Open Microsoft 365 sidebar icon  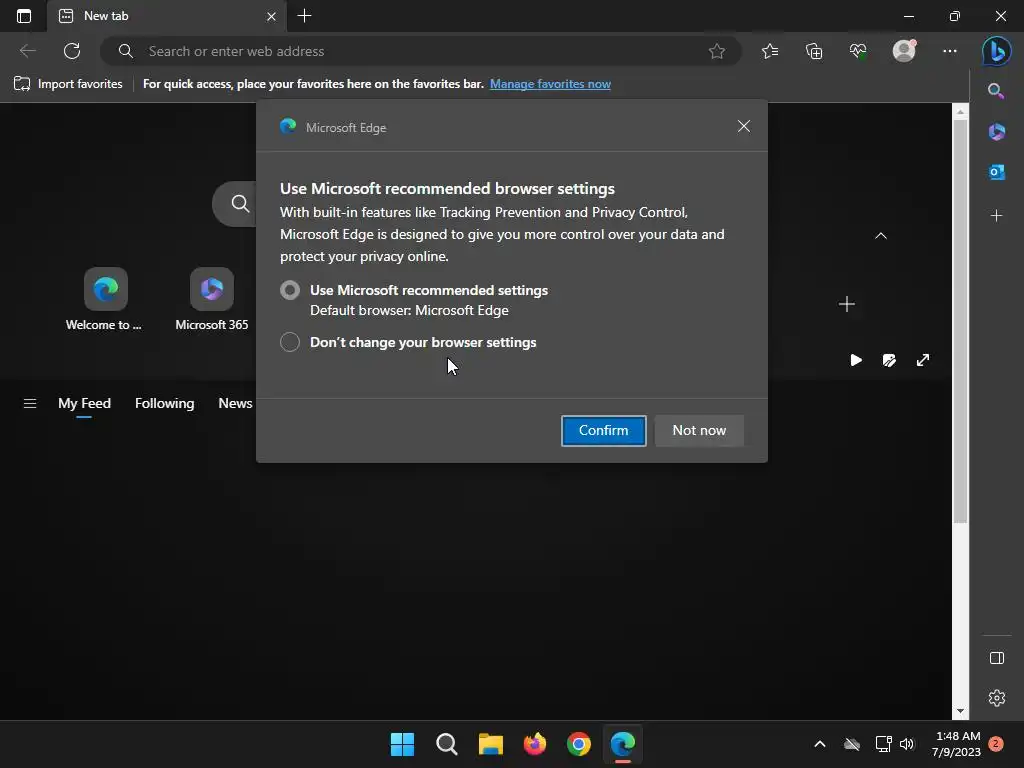997,132
